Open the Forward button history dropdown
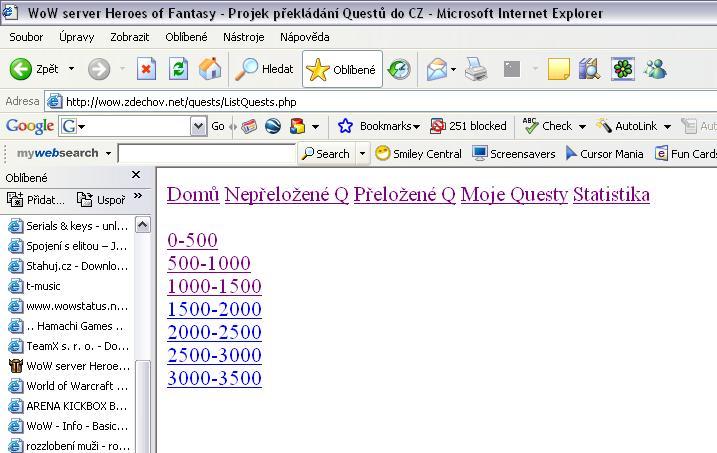This screenshot has width=717, height=453. click(123, 69)
